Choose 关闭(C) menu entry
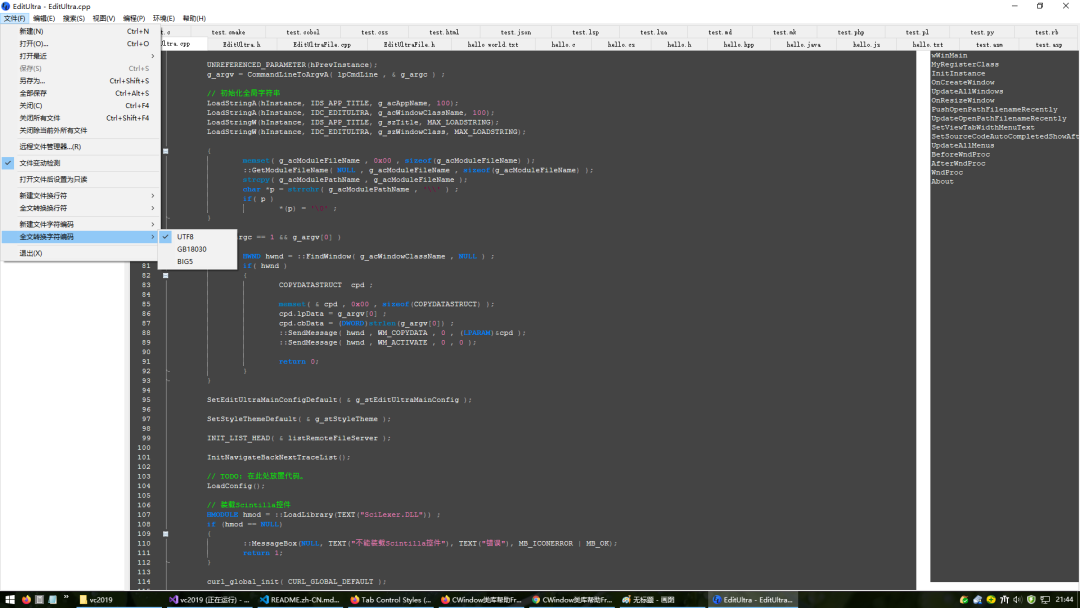The image size is (1080, 608). point(80,106)
